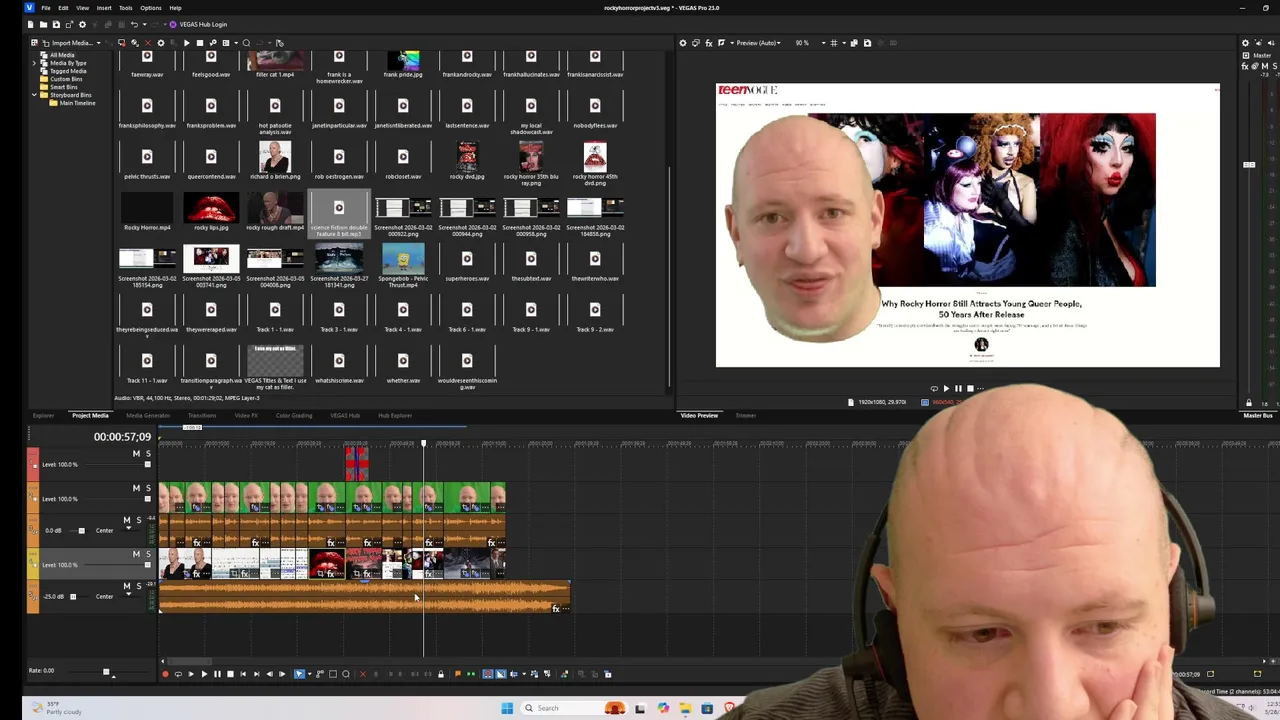
Task: Open project properties with the top toolbar gear
Action: [82, 24]
